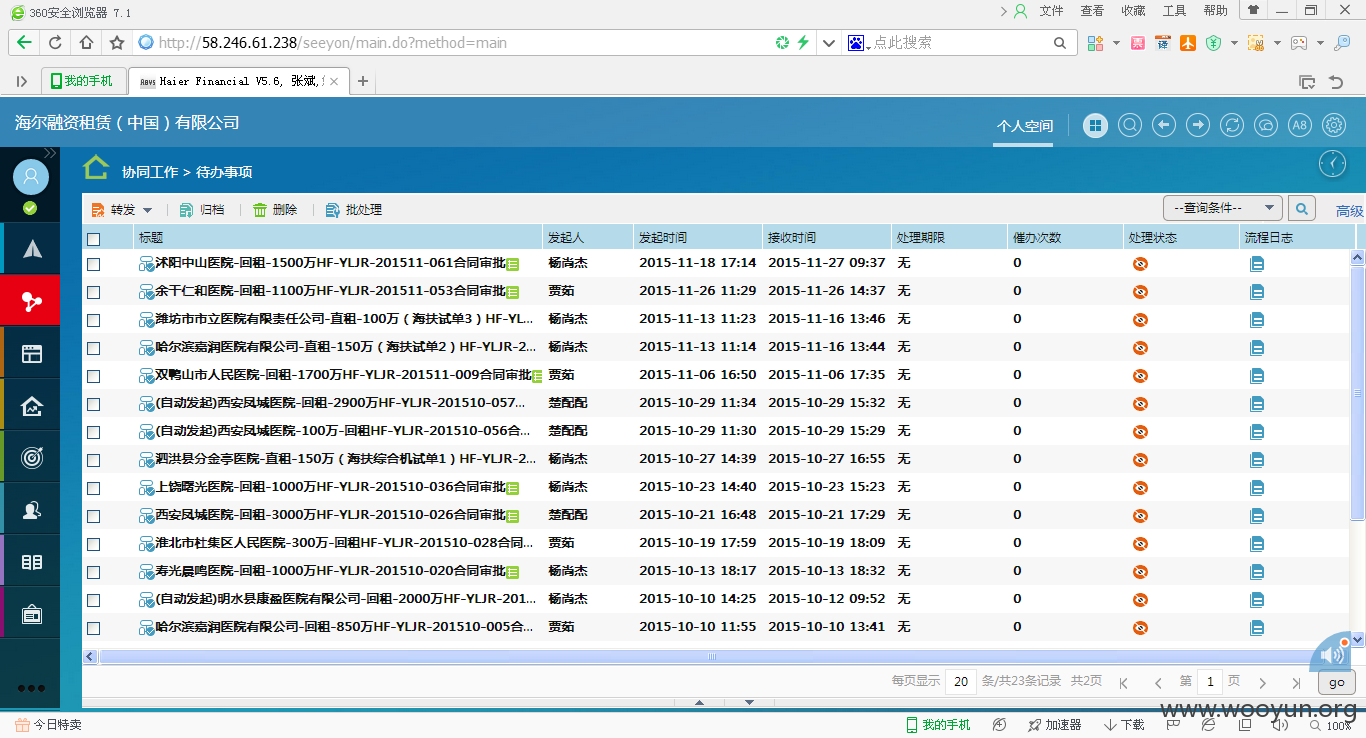Viewport: 1366px width, 738px height.
Task: Select the red collaboration sidebar icon
Action: click(32, 301)
